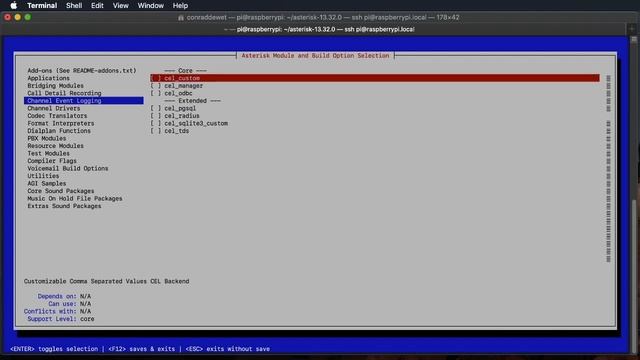The height and width of the screenshot is (360, 640).
Task: Toggle the cel_manager checkbox
Action: (156, 86)
